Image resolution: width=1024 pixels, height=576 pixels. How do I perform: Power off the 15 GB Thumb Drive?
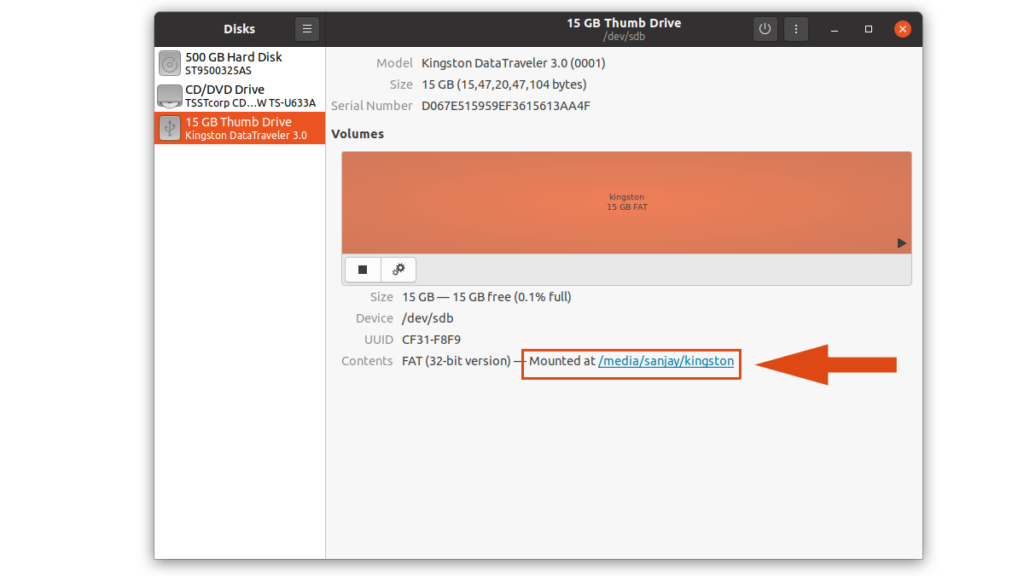click(x=764, y=28)
